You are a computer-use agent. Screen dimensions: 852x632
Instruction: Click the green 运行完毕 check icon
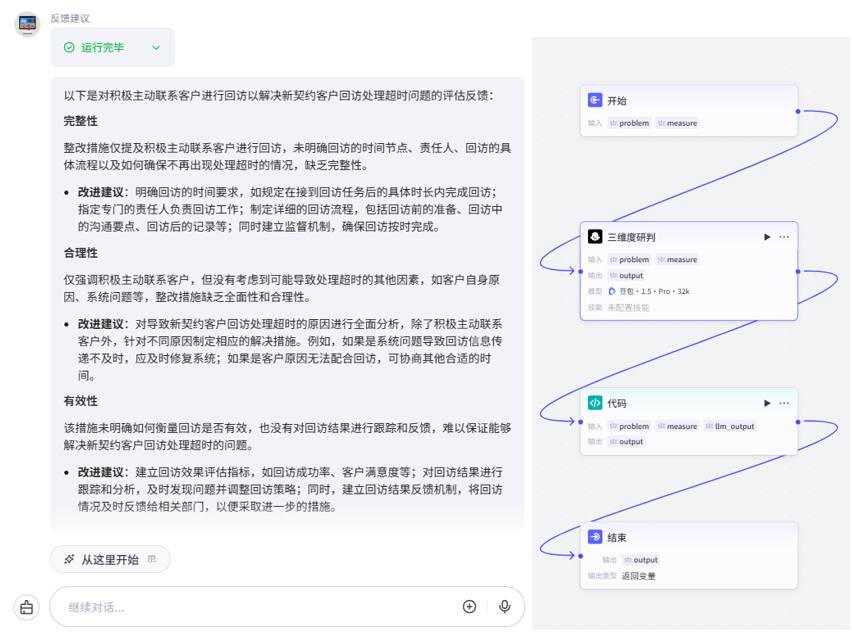[x=69, y=48]
